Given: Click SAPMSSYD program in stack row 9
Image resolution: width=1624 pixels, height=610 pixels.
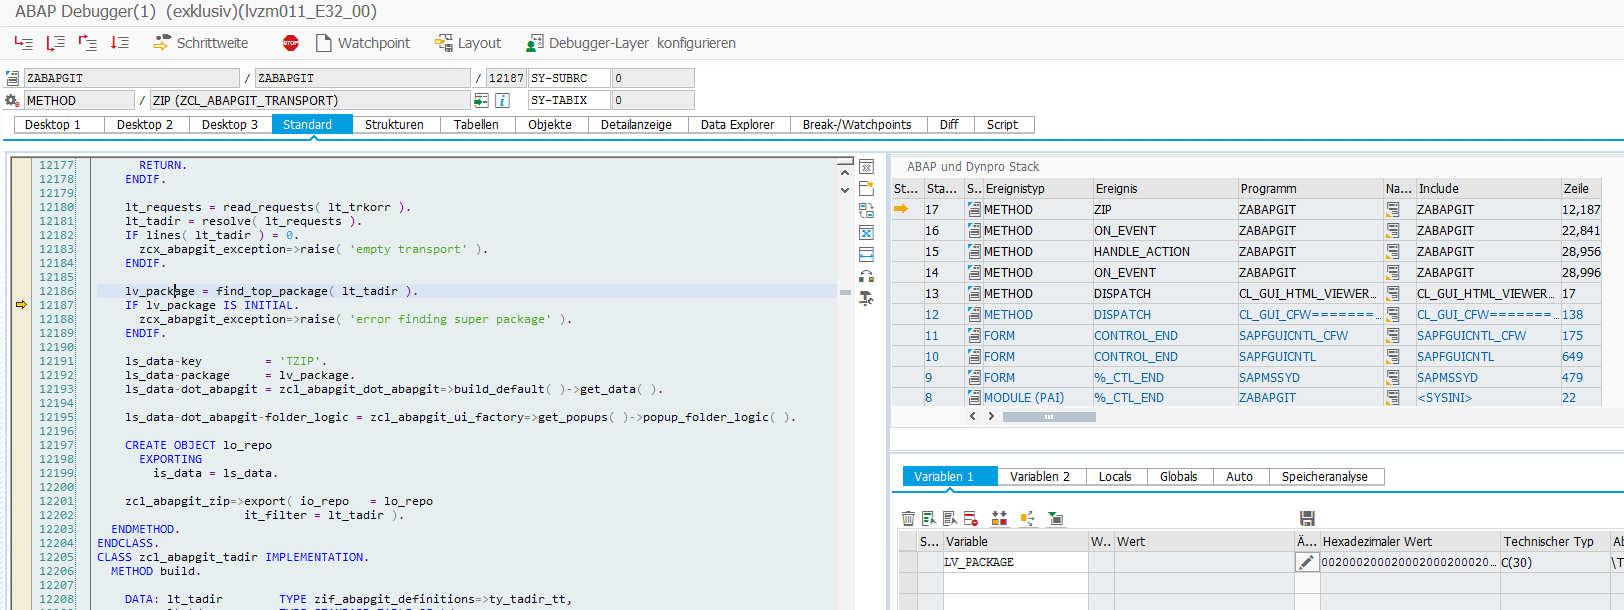Looking at the screenshot, I should point(1269,378).
